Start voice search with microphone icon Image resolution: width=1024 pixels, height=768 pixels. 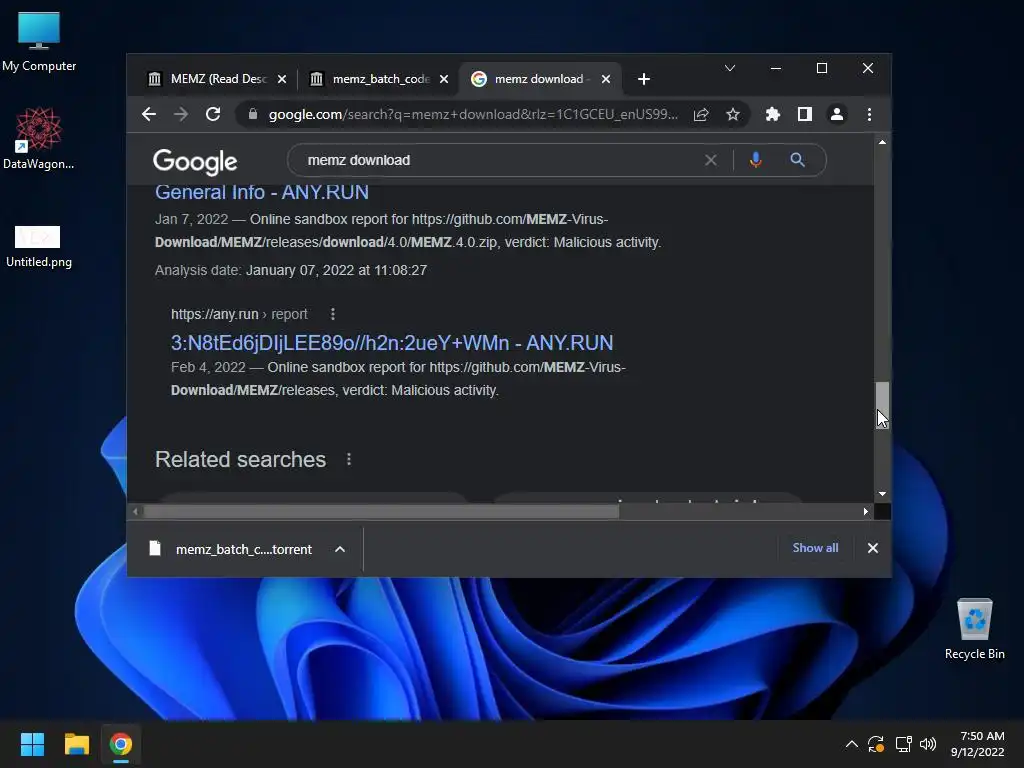tap(756, 160)
